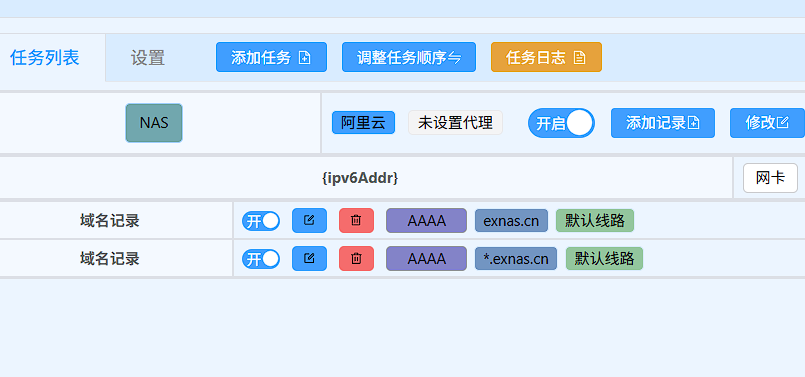805x377 pixels.
Task: Toggle the 开启 task switch
Action: [561, 123]
